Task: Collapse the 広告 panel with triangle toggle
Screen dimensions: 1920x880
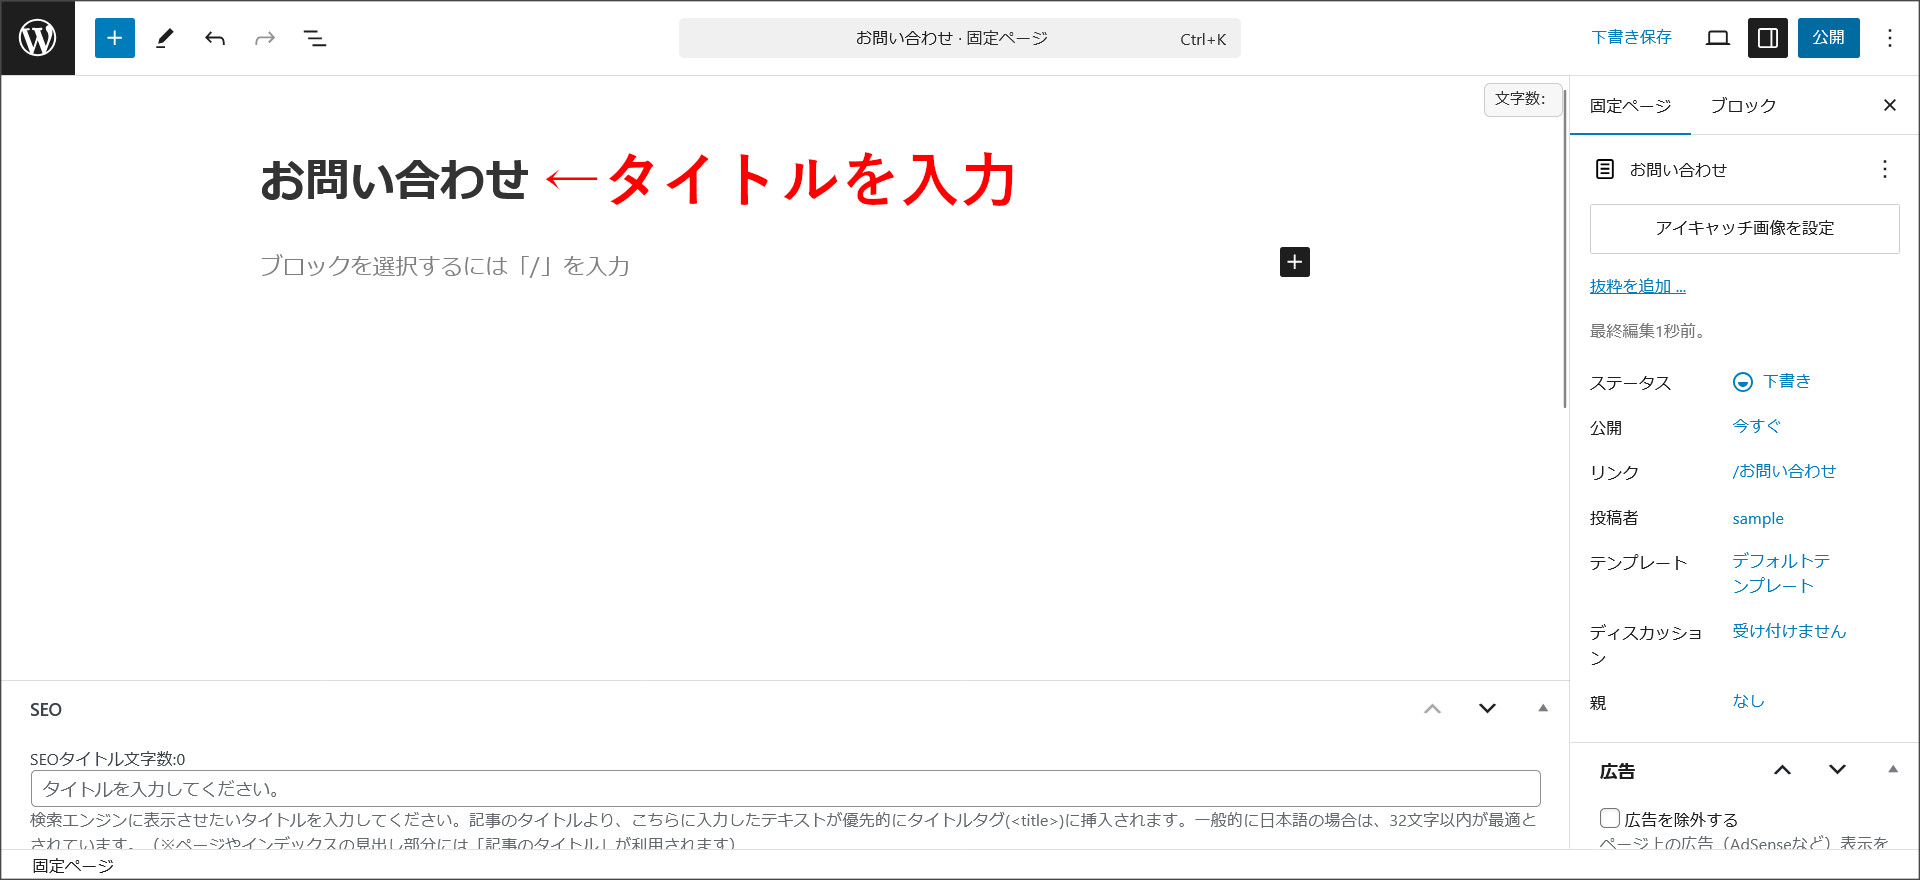Action: [1892, 769]
